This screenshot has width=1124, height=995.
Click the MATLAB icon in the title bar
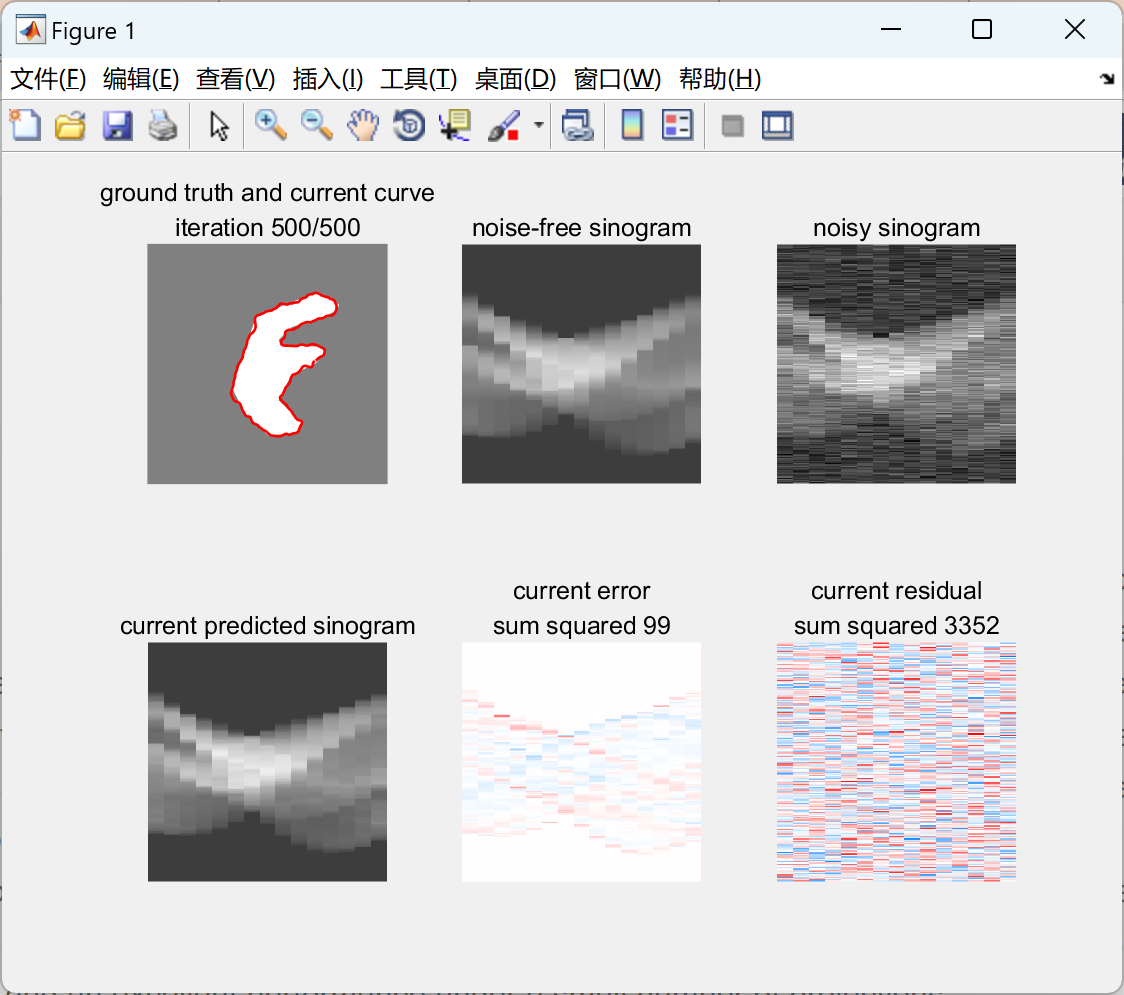click(30, 30)
